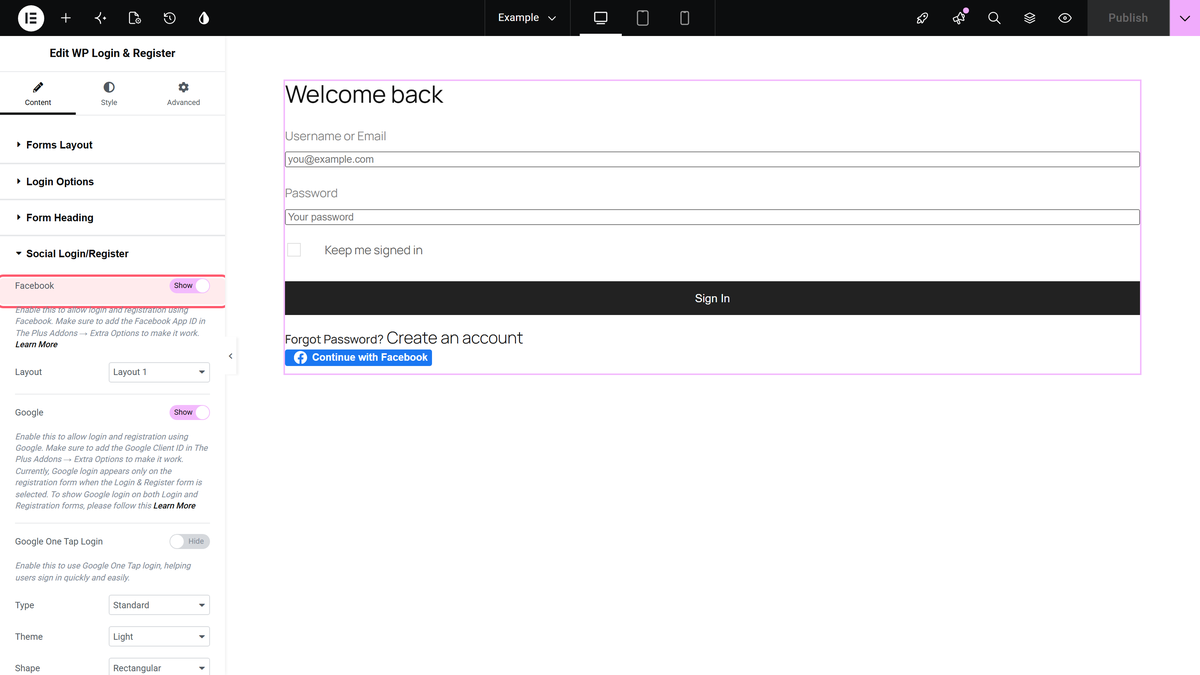
Task: Preview changes with the eye icon
Action: tap(1065, 18)
